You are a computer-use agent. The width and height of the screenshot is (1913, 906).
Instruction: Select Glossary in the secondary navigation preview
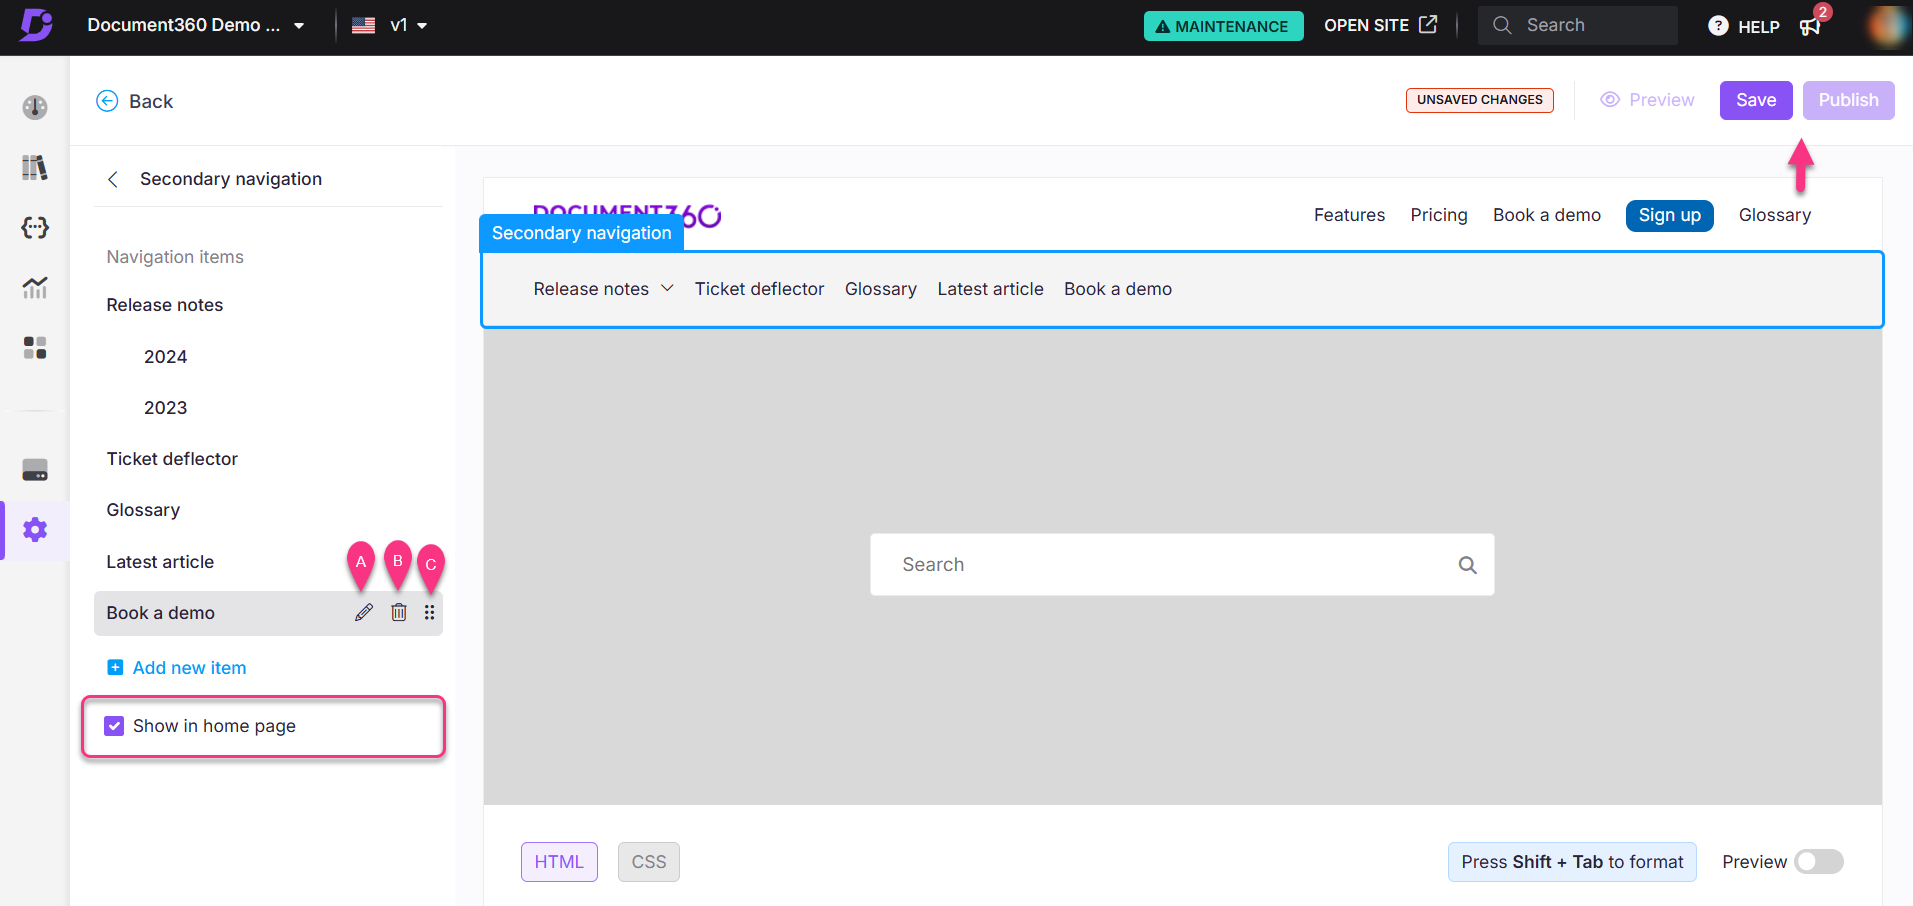point(881,289)
